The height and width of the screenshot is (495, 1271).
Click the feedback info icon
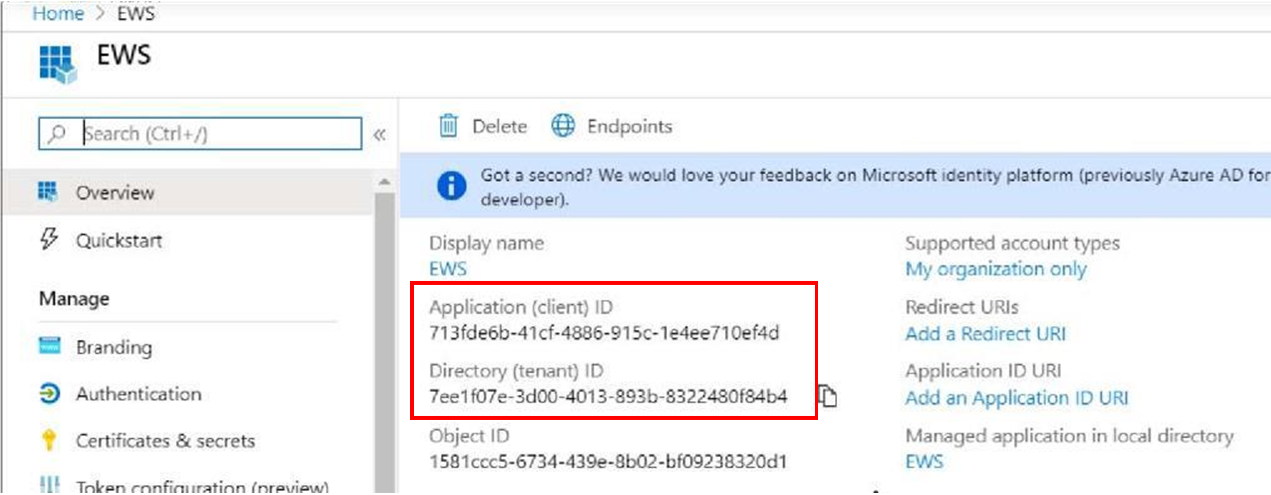tap(452, 186)
